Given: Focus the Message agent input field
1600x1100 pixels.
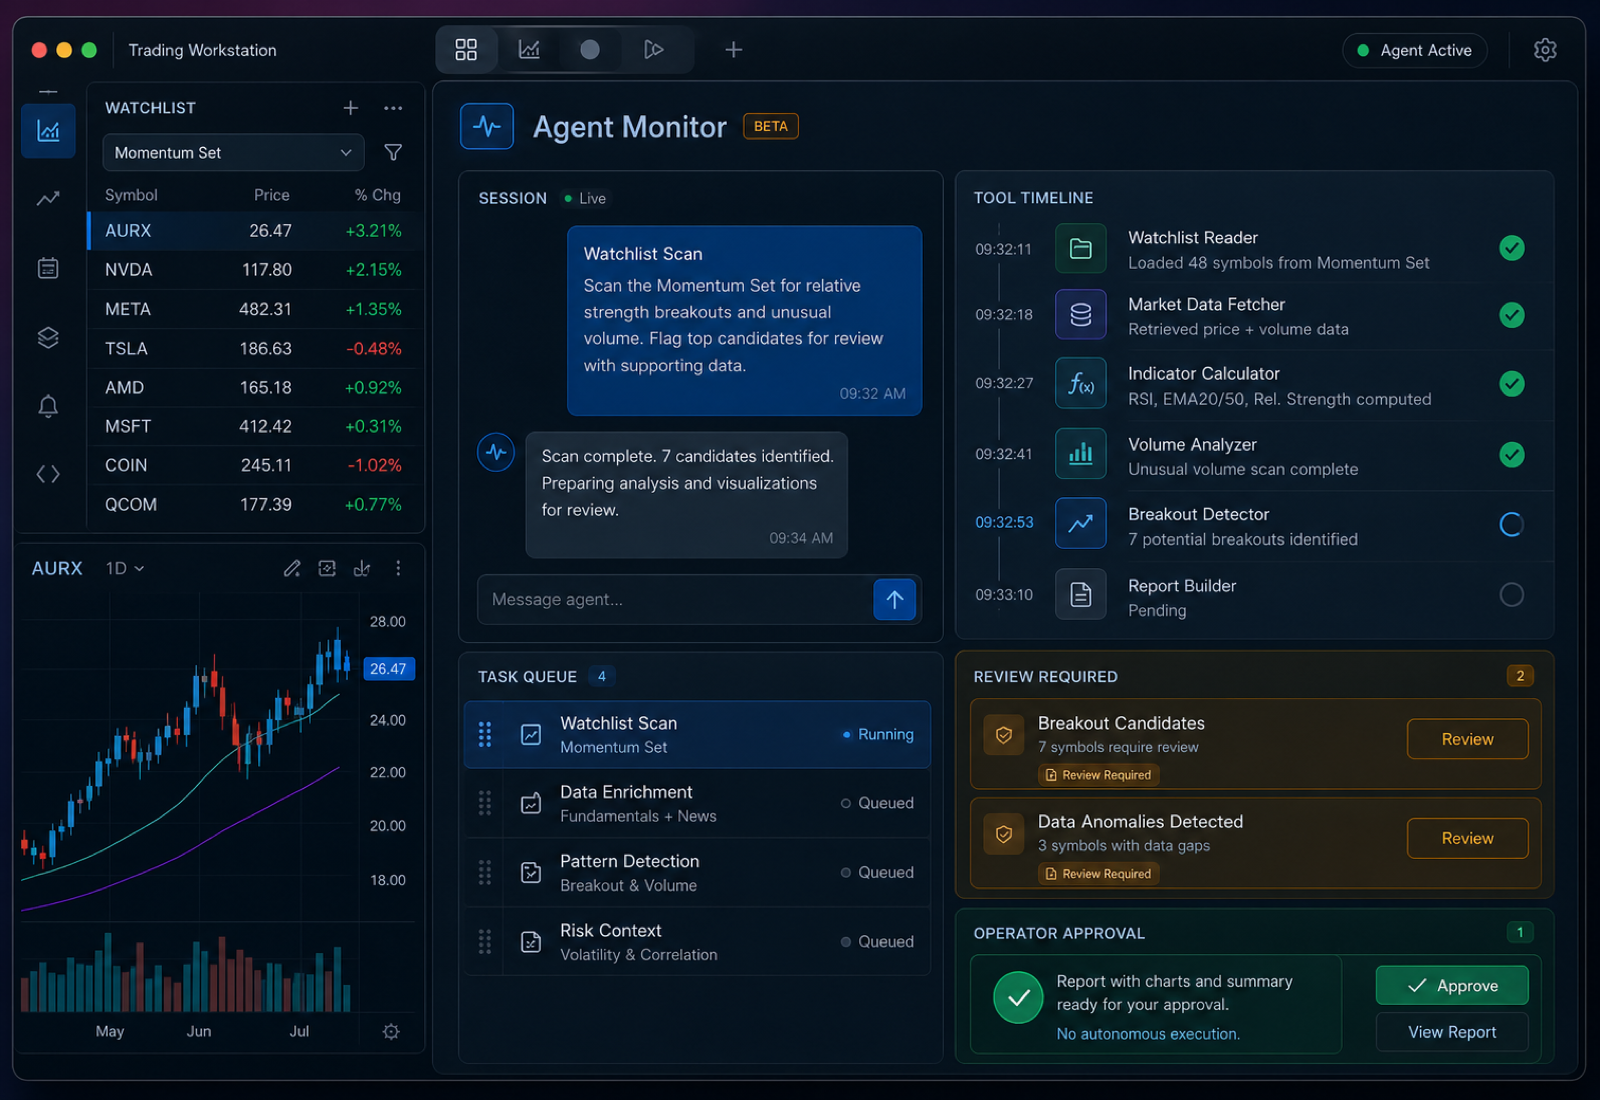Looking at the screenshot, I should [675, 599].
